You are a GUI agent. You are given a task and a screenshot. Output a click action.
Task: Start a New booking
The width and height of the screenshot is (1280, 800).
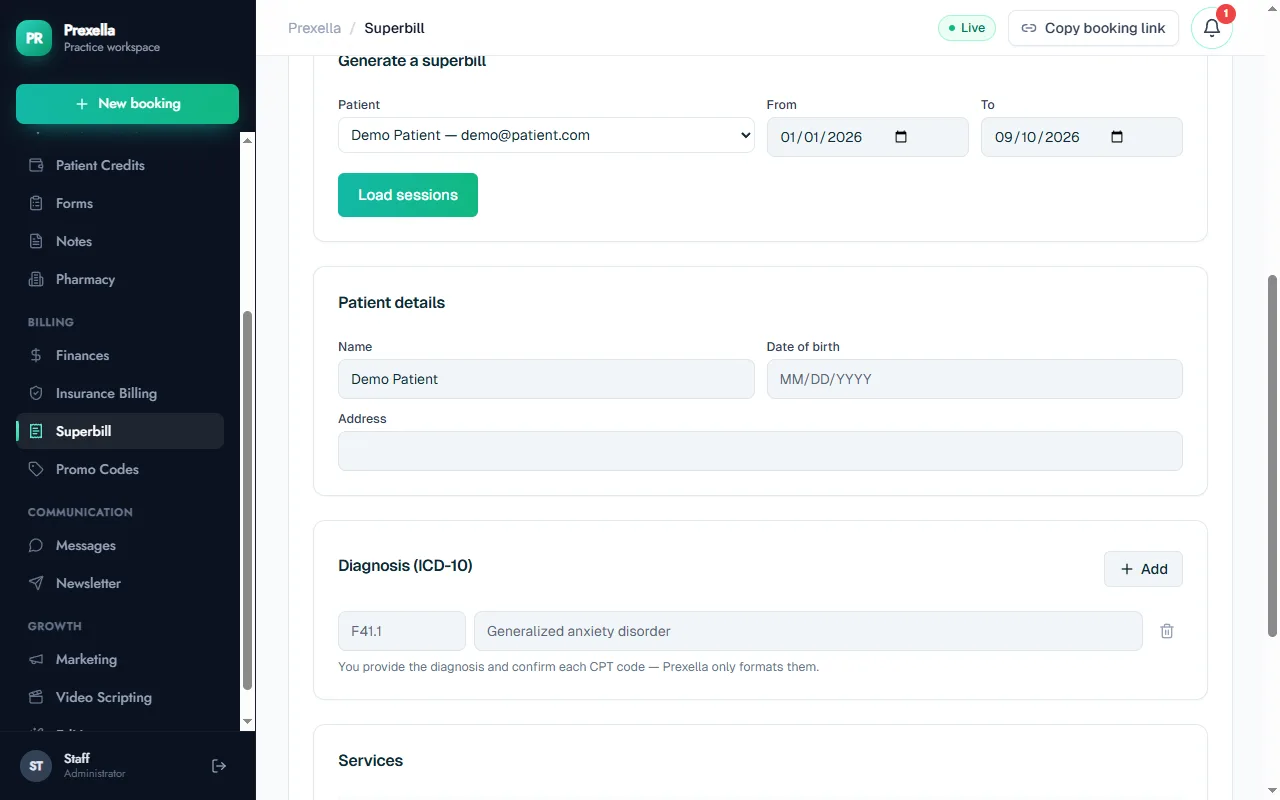pos(127,104)
